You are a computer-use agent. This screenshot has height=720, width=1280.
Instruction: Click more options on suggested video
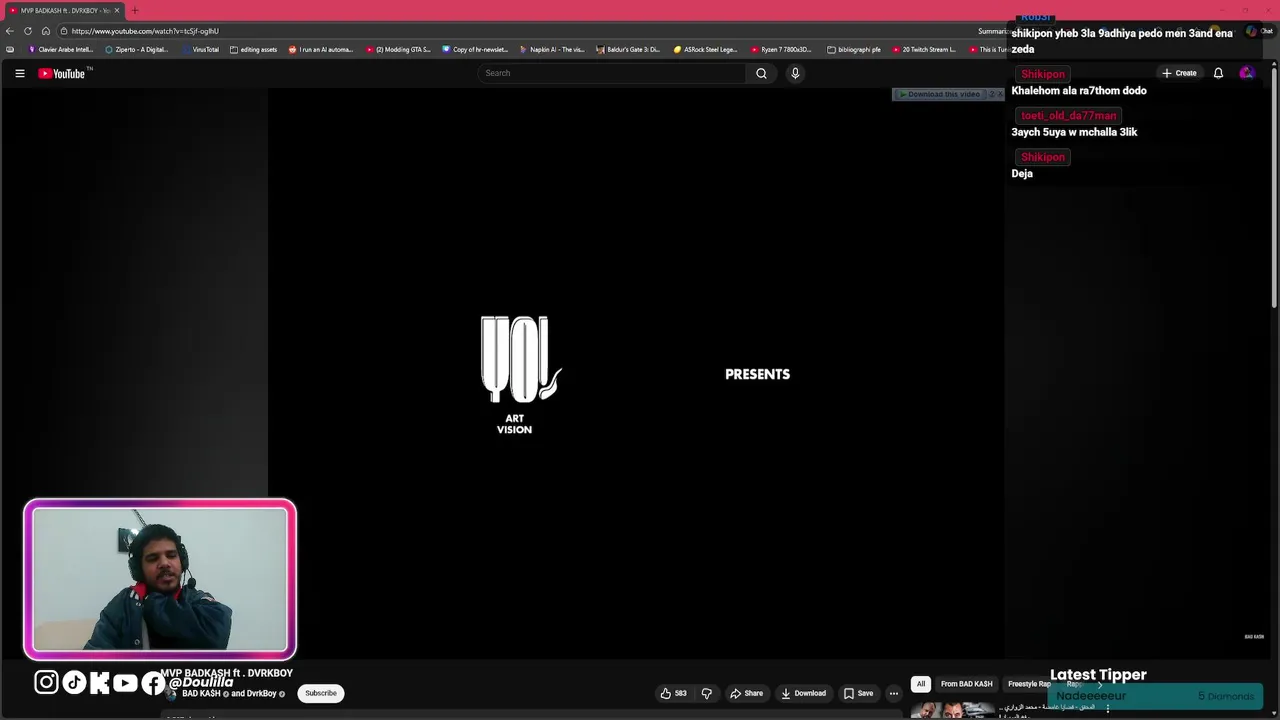(1107, 709)
